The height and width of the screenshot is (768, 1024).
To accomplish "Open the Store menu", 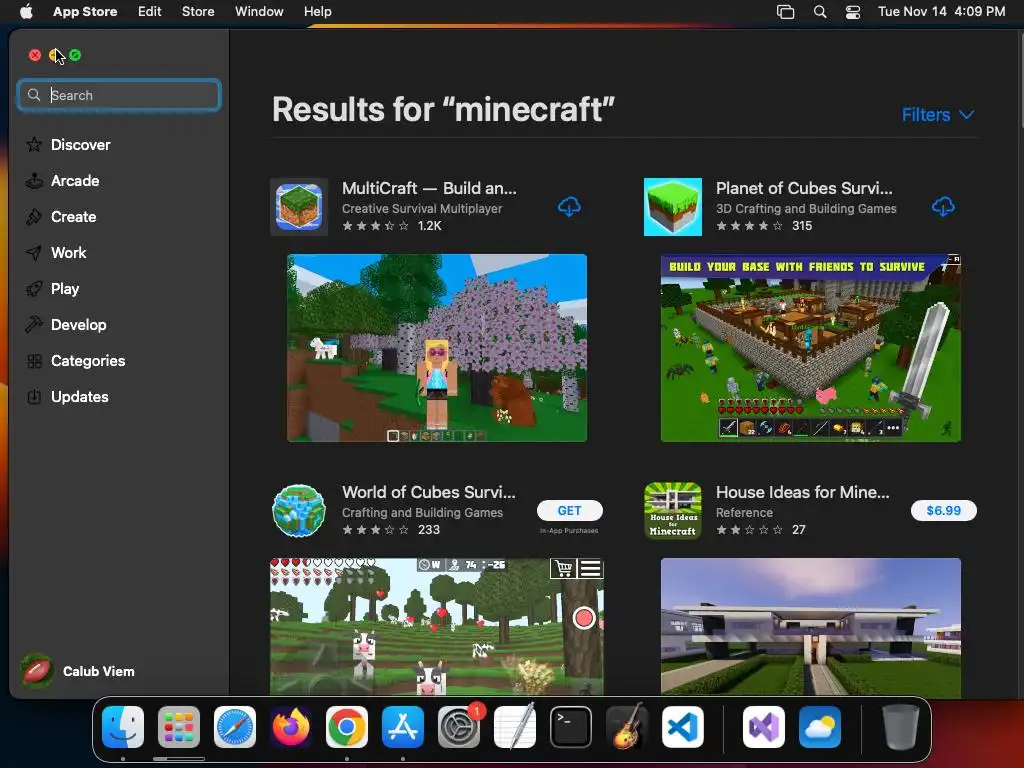I will (198, 12).
